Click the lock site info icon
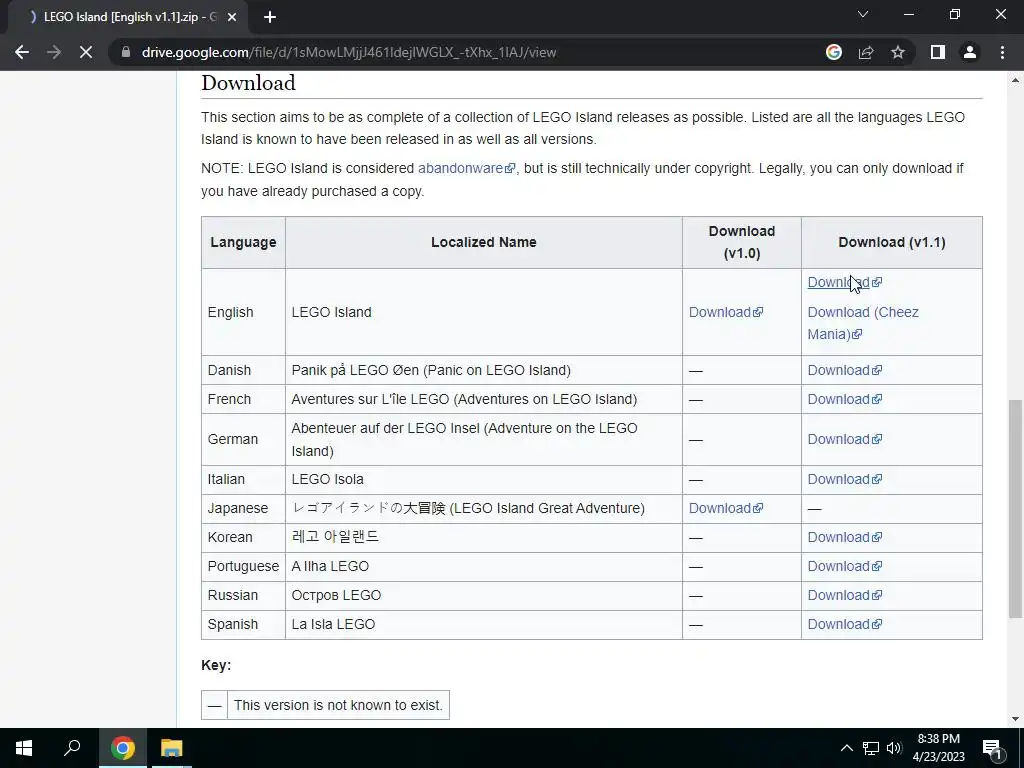Viewport: 1024px width, 768px height. click(126, 52)
